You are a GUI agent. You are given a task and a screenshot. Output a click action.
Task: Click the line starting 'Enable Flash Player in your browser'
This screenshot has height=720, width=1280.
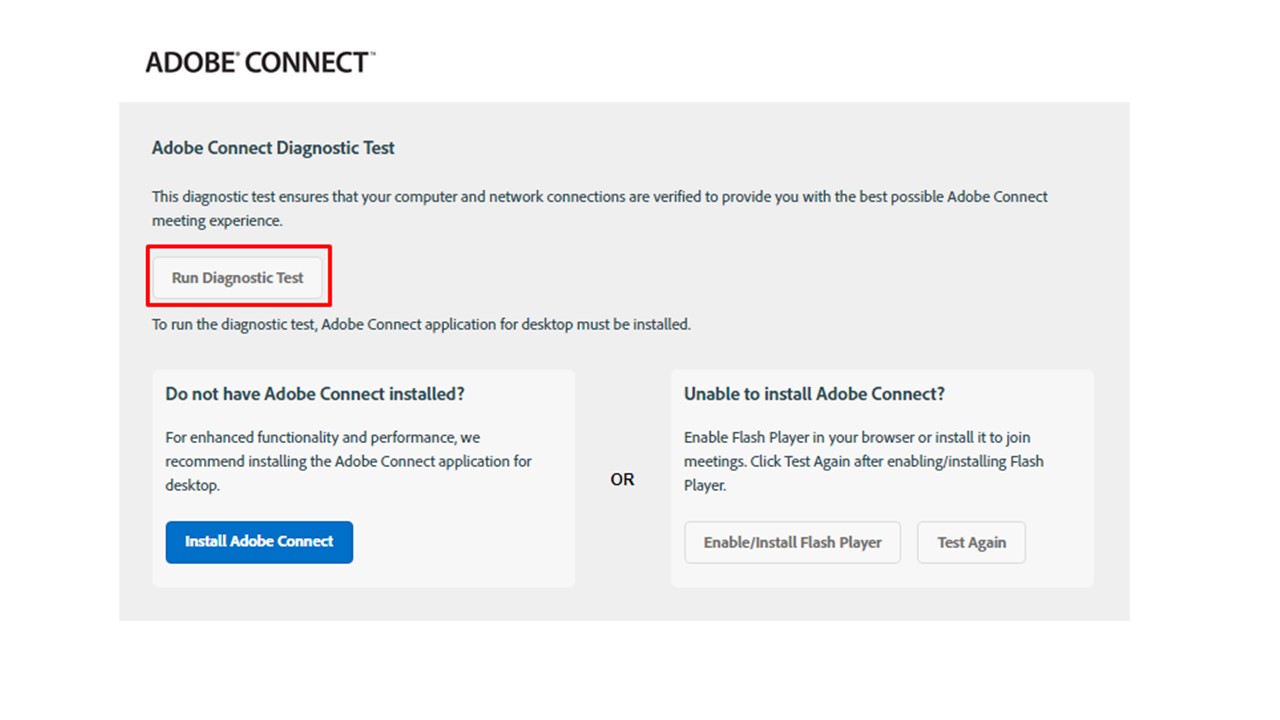857,437
